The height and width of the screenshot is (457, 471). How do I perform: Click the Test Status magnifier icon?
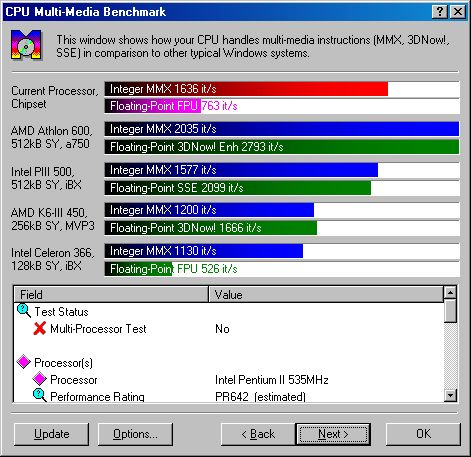24,311
